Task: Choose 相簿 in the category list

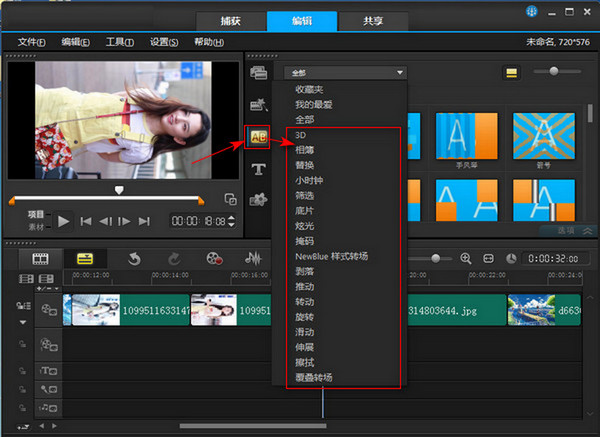Action: [x=305, y=150]
